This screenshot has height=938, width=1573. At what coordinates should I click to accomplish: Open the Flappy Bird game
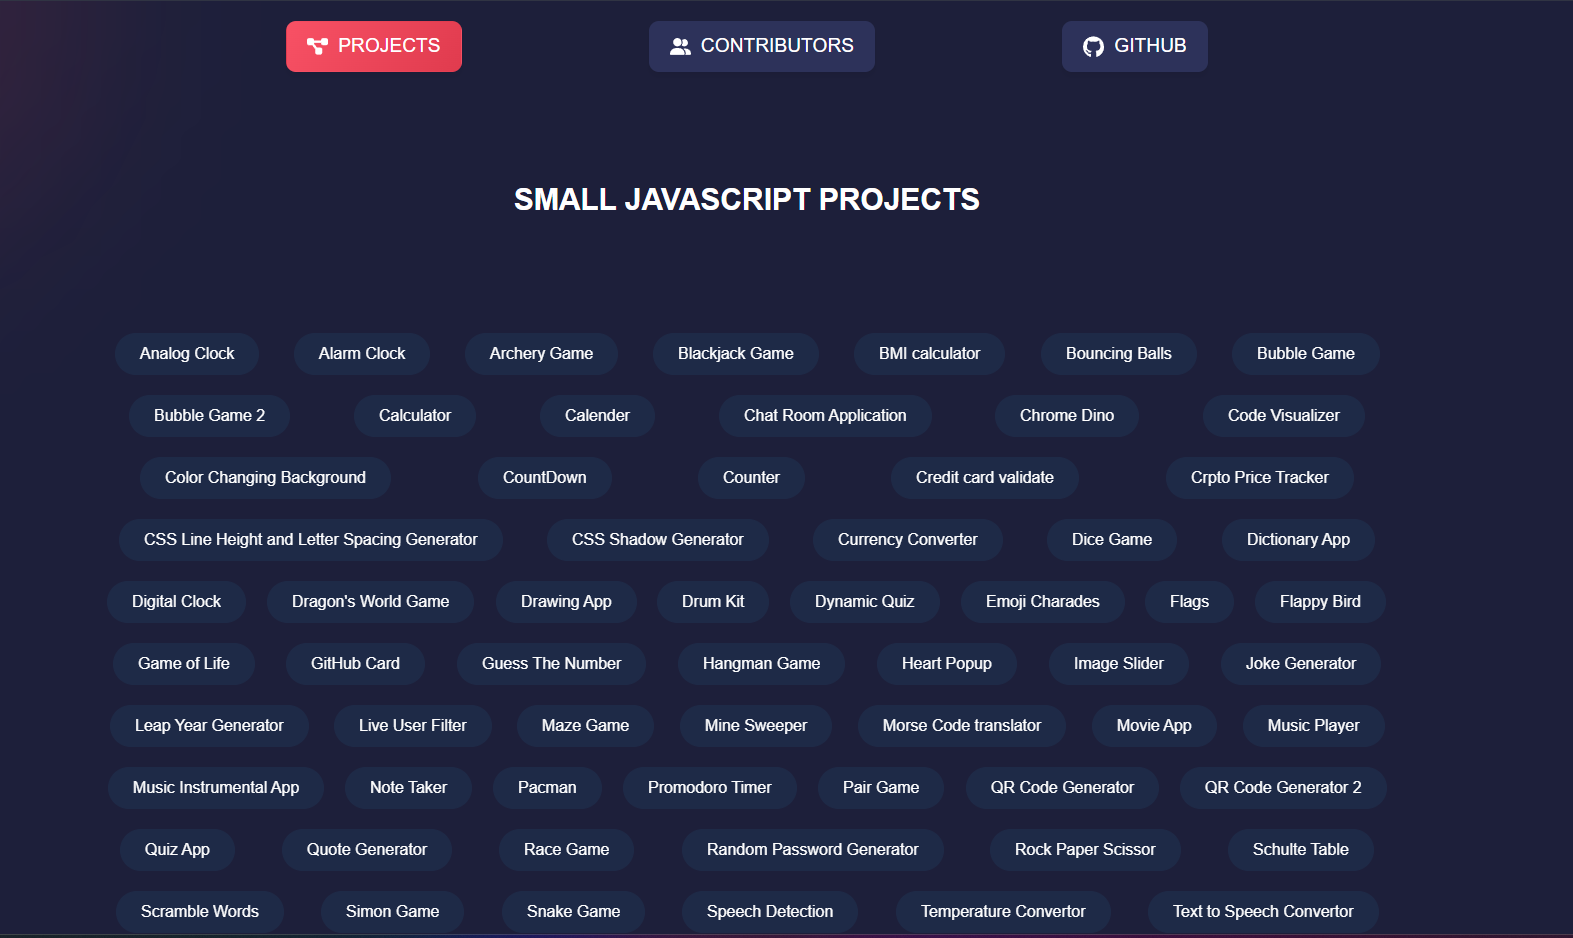point(1319,602)
